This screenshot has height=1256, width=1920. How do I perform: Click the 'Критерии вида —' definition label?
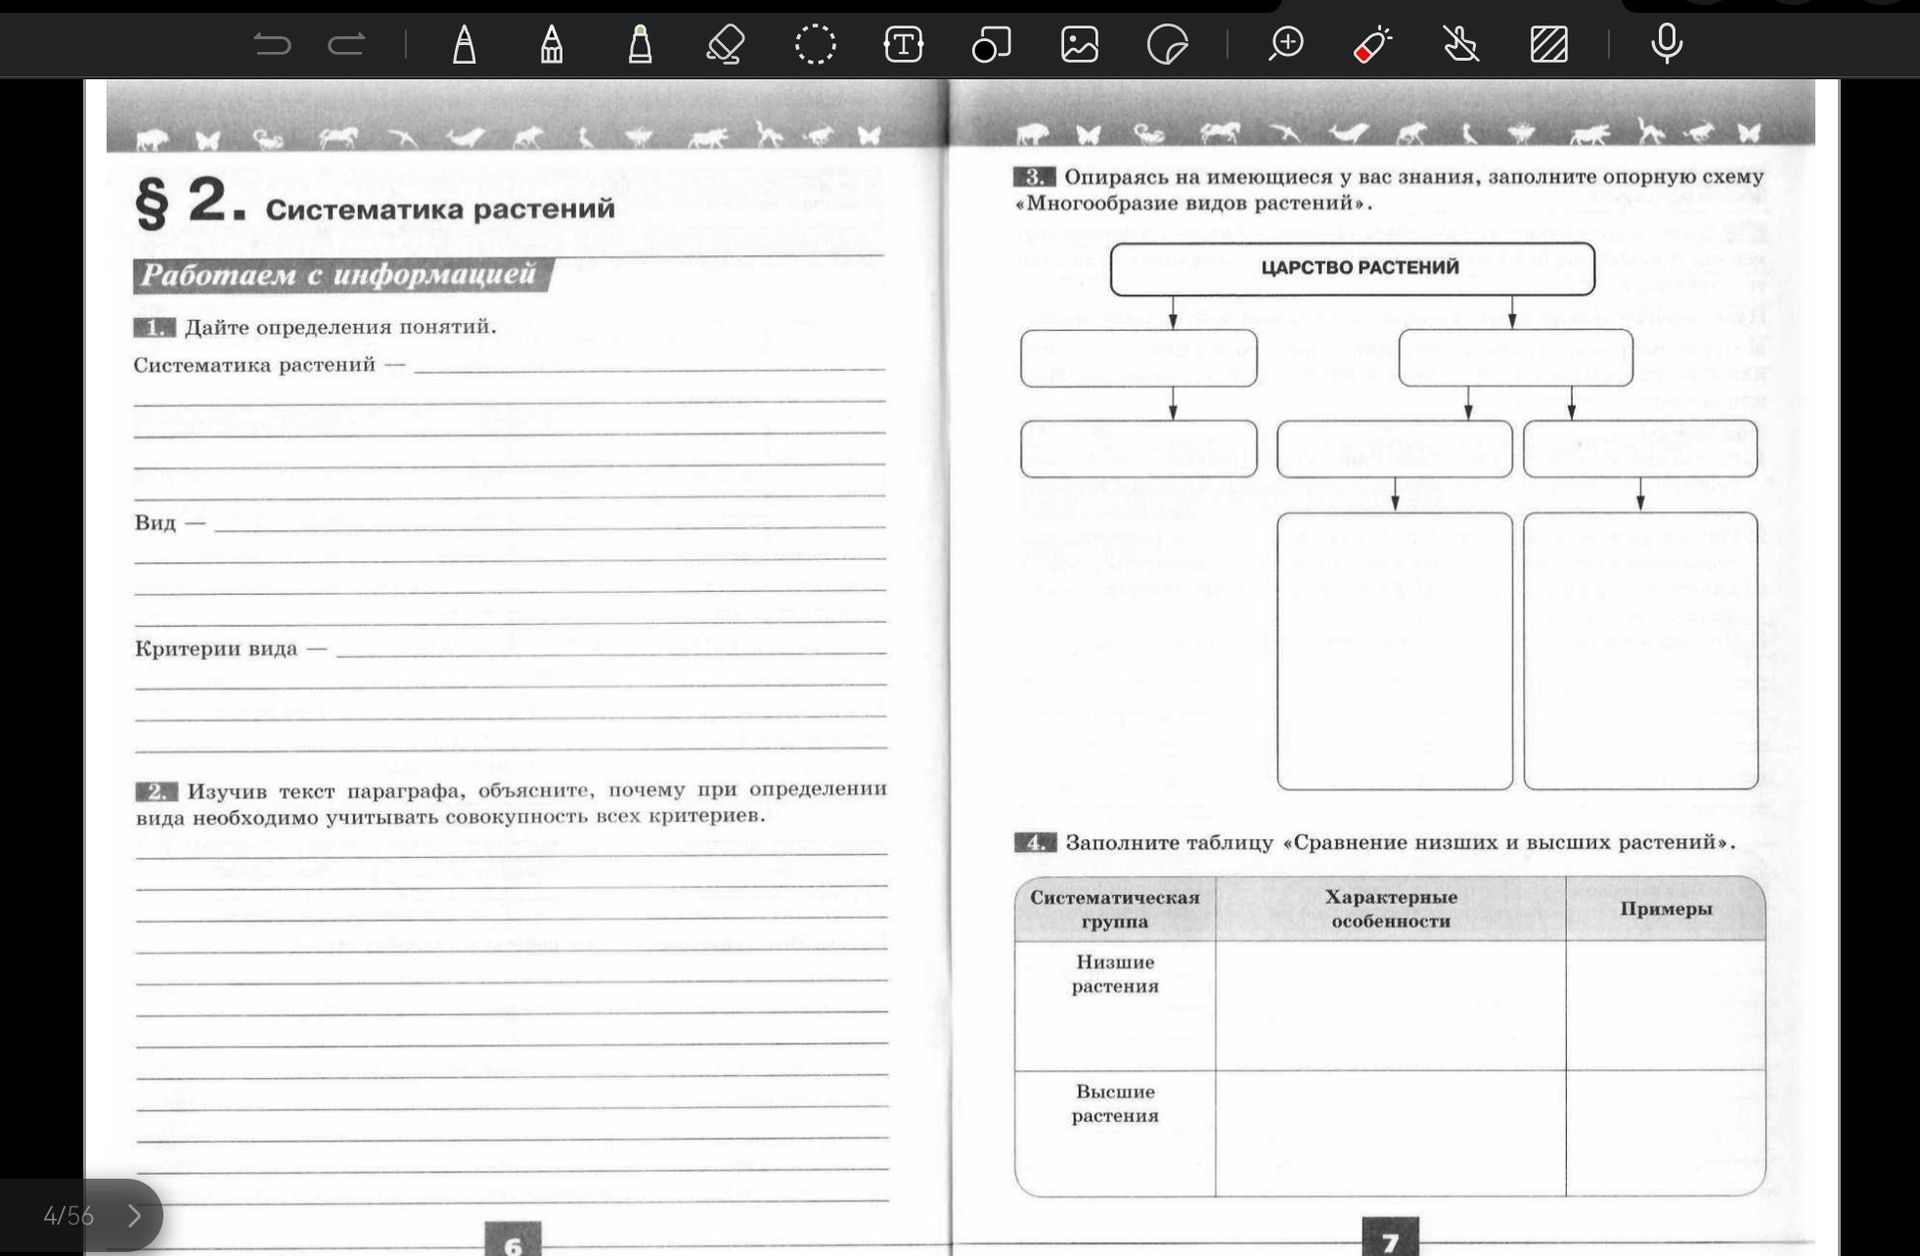point(230,649)
